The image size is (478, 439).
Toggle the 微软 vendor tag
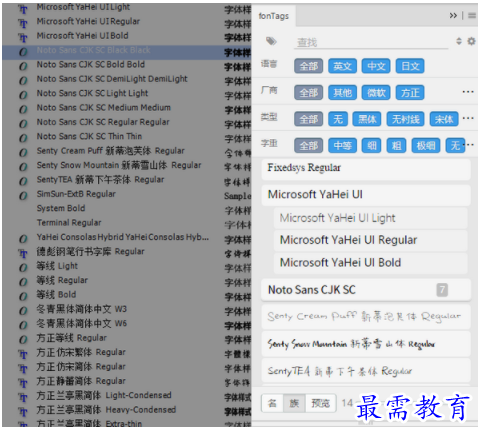376,92
